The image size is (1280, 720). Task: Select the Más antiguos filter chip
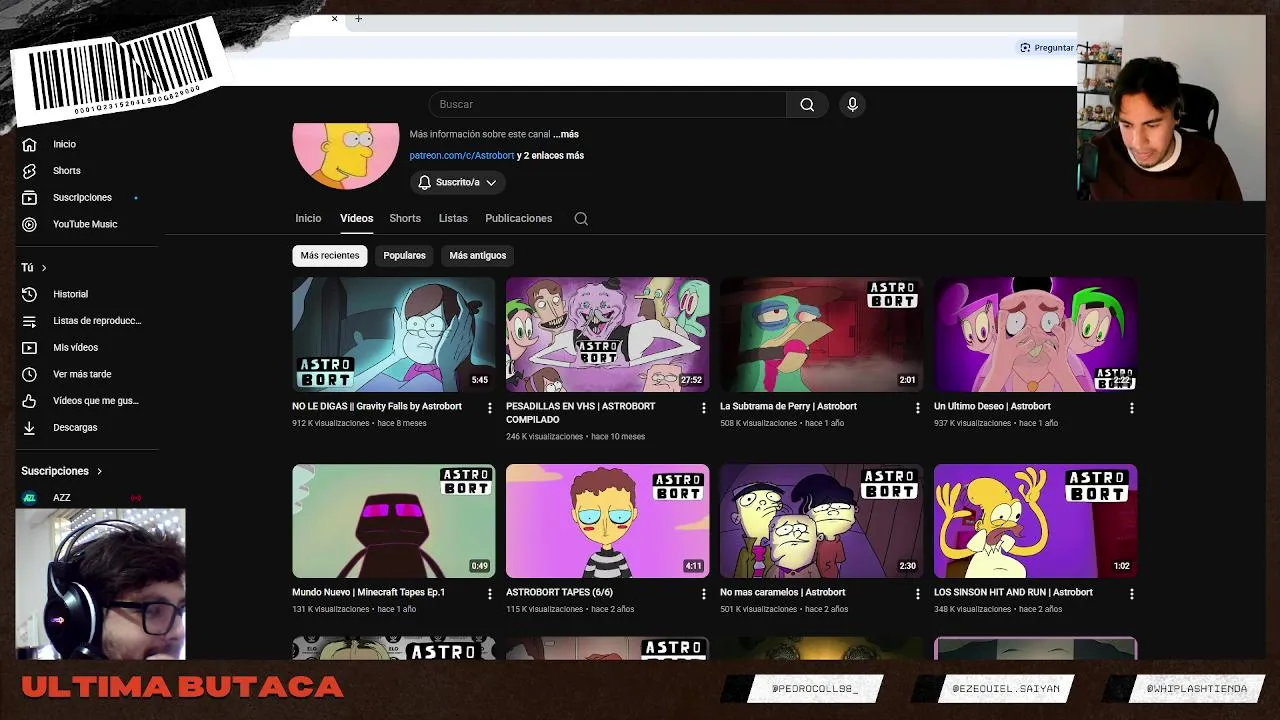click(478, 255)
